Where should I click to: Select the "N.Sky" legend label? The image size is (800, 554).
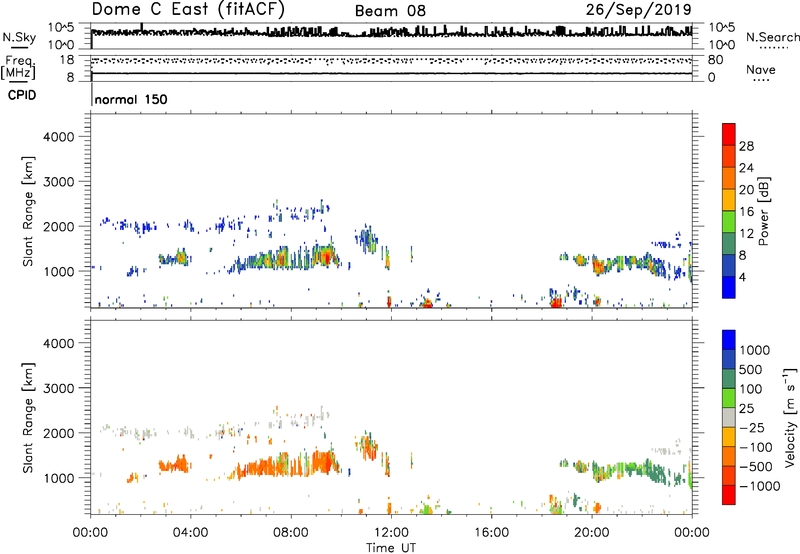19,37
